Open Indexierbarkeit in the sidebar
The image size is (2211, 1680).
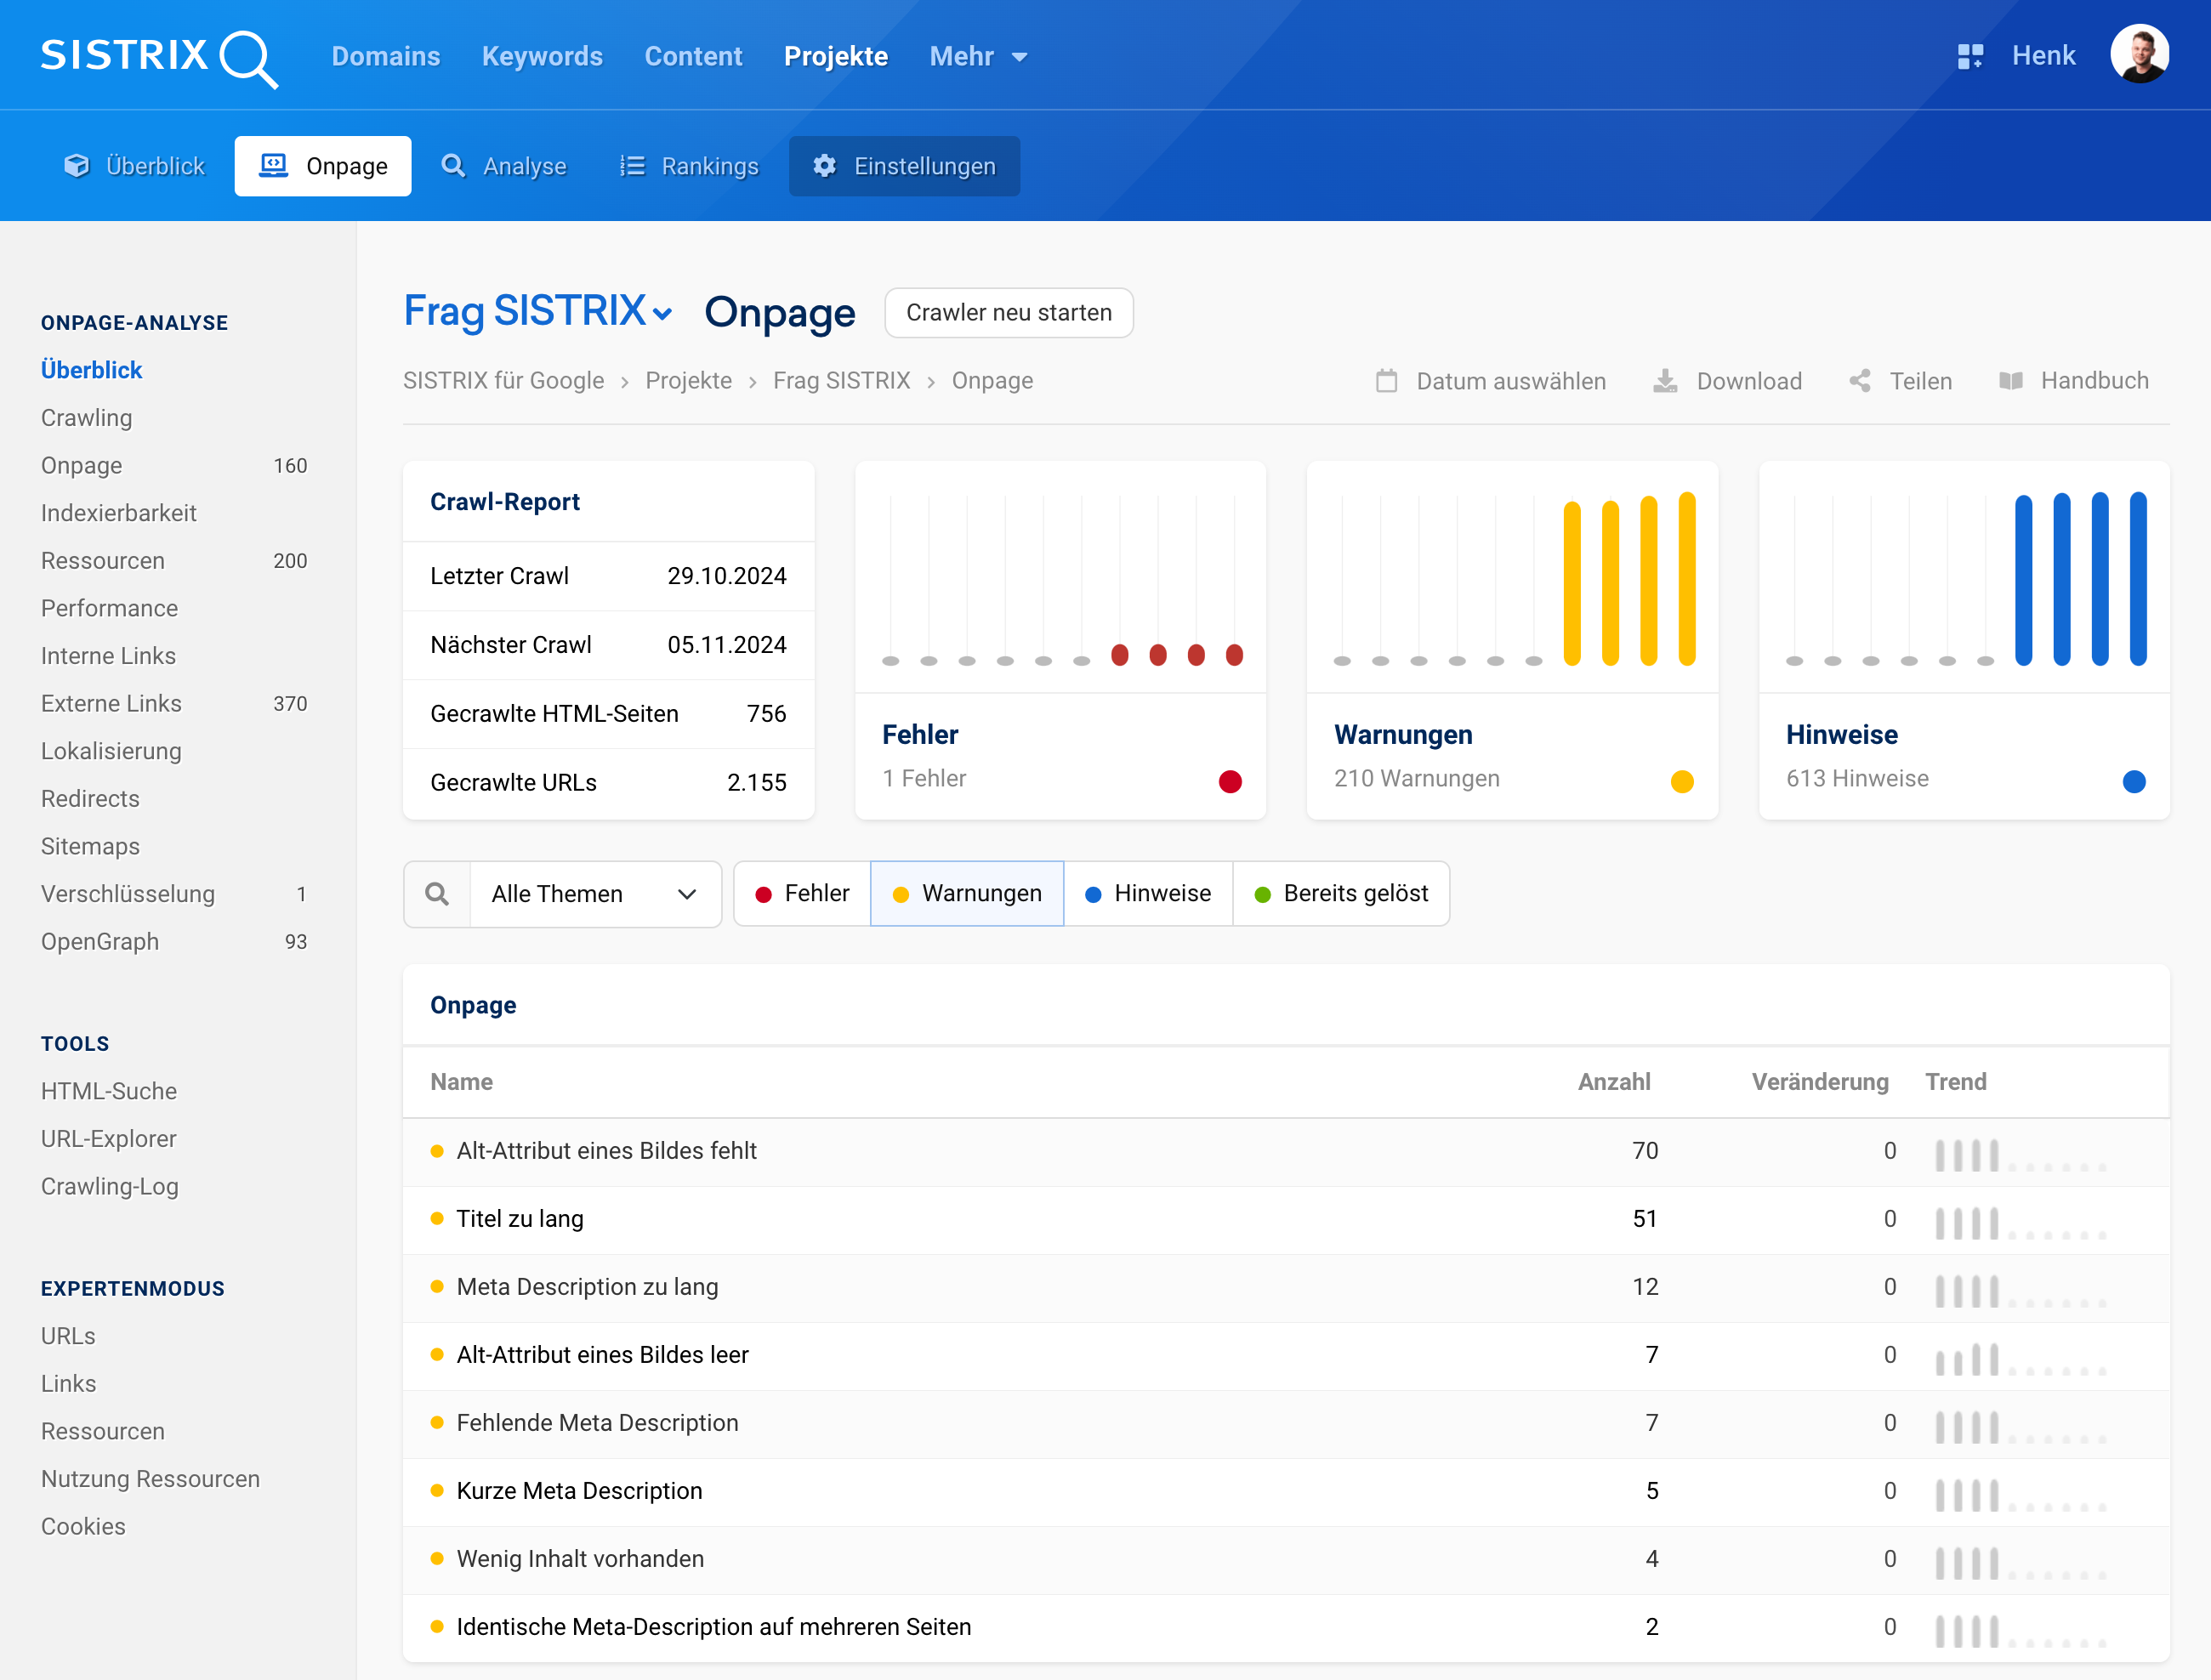point(118,513)
